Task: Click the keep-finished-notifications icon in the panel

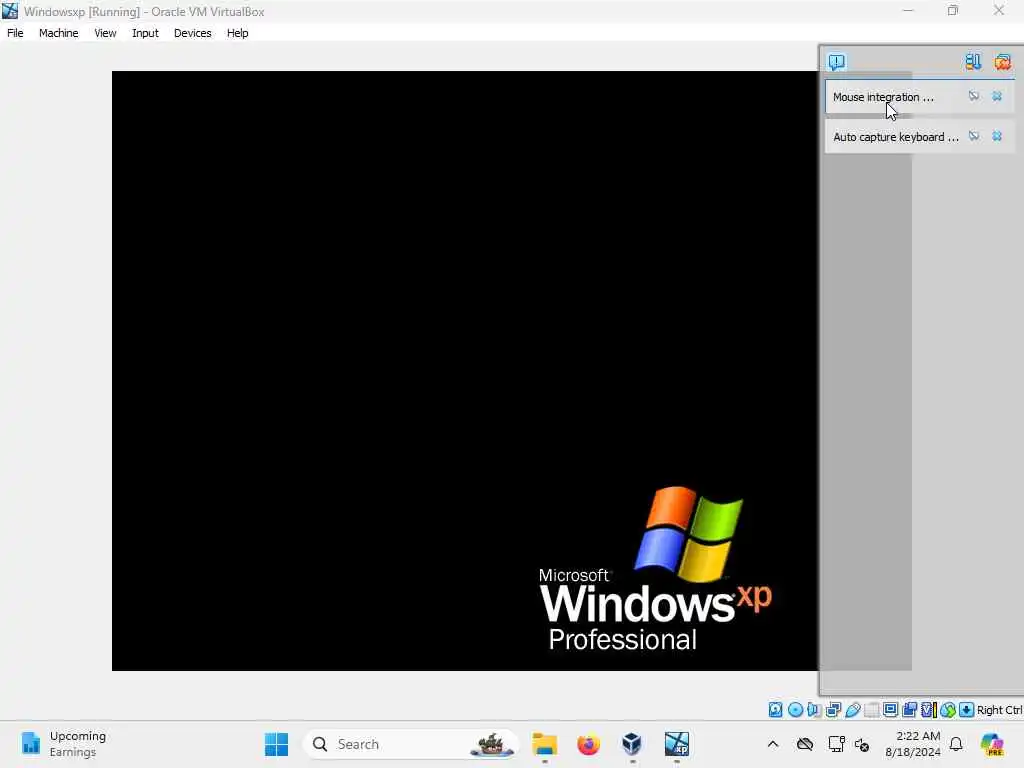Action: tap(973, 61)
